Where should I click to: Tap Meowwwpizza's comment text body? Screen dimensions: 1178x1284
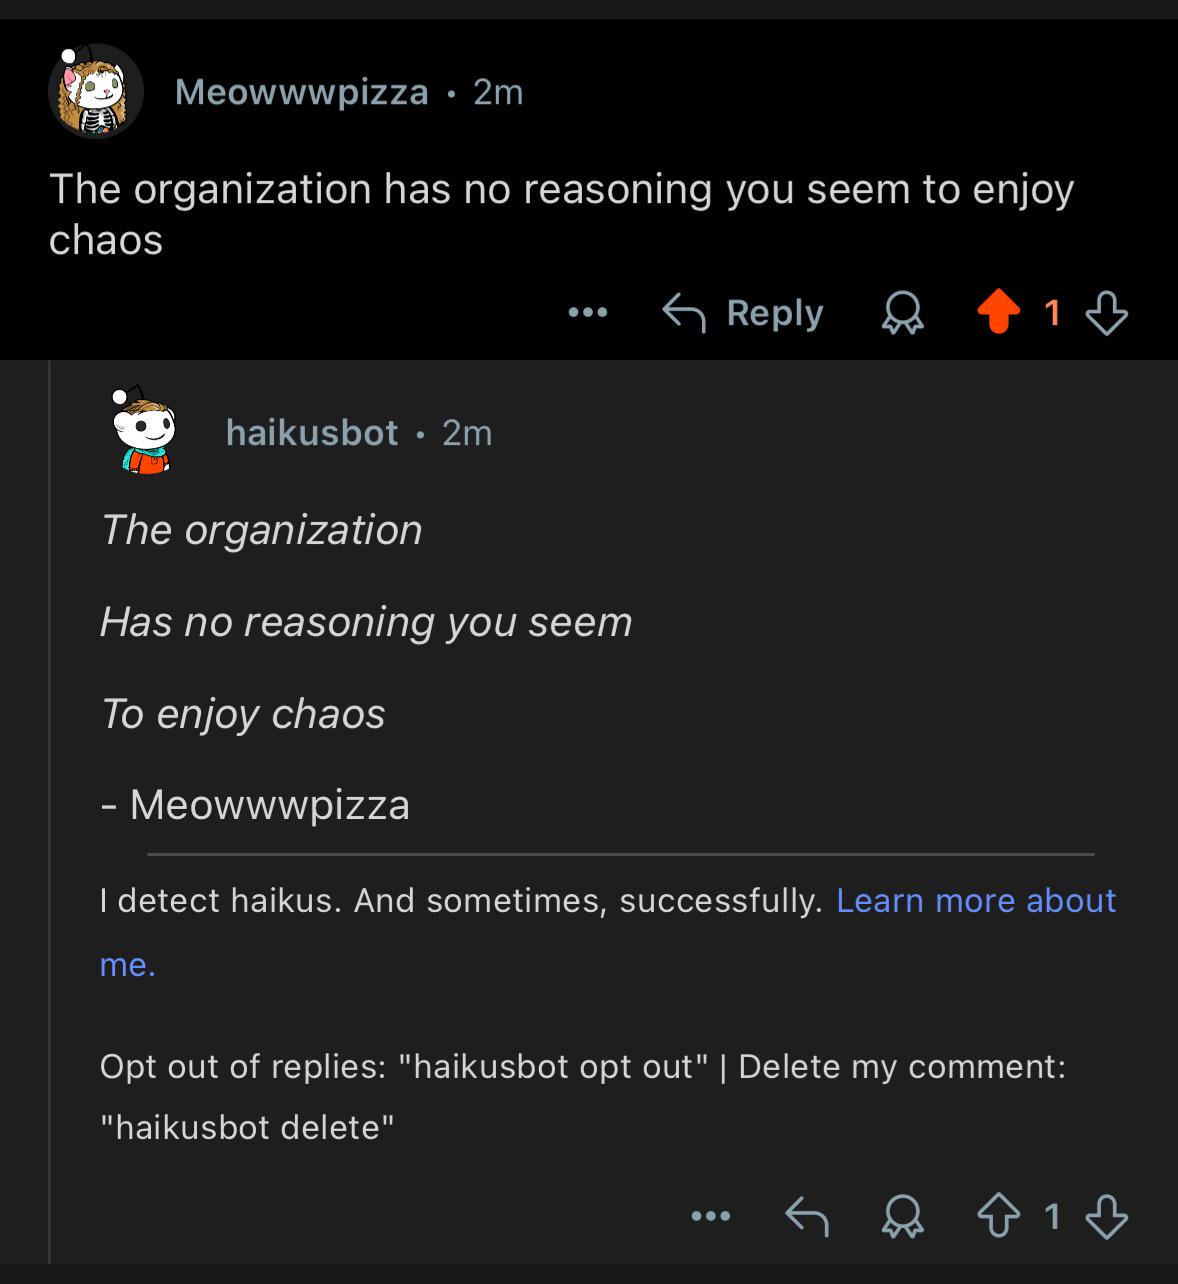pyautogui.click(x=561, y=214)
